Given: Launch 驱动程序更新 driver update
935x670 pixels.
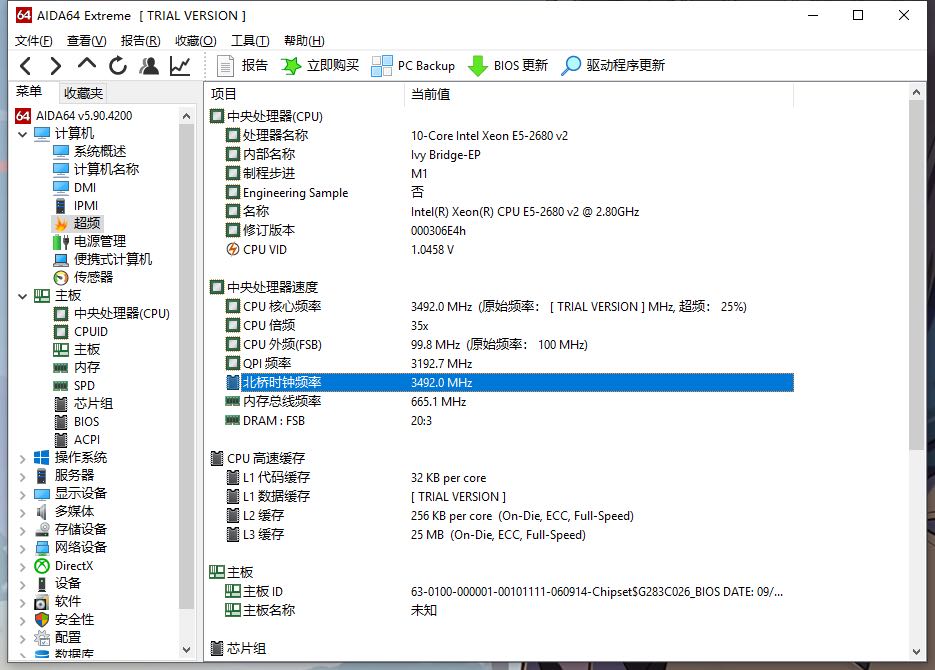Looking at the screenshot, I should [x=613, y=66].
